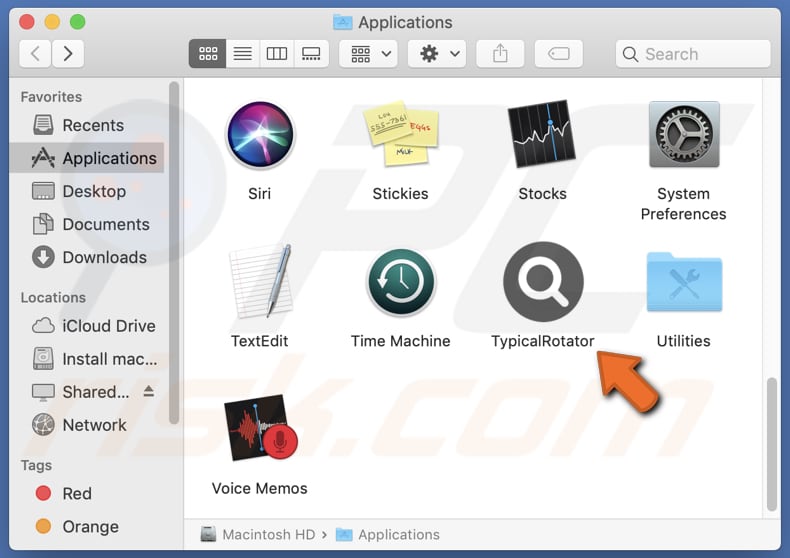Viewport: 790px width, 558px height.
Task: Zoom the window with green button
Action: 78,22
